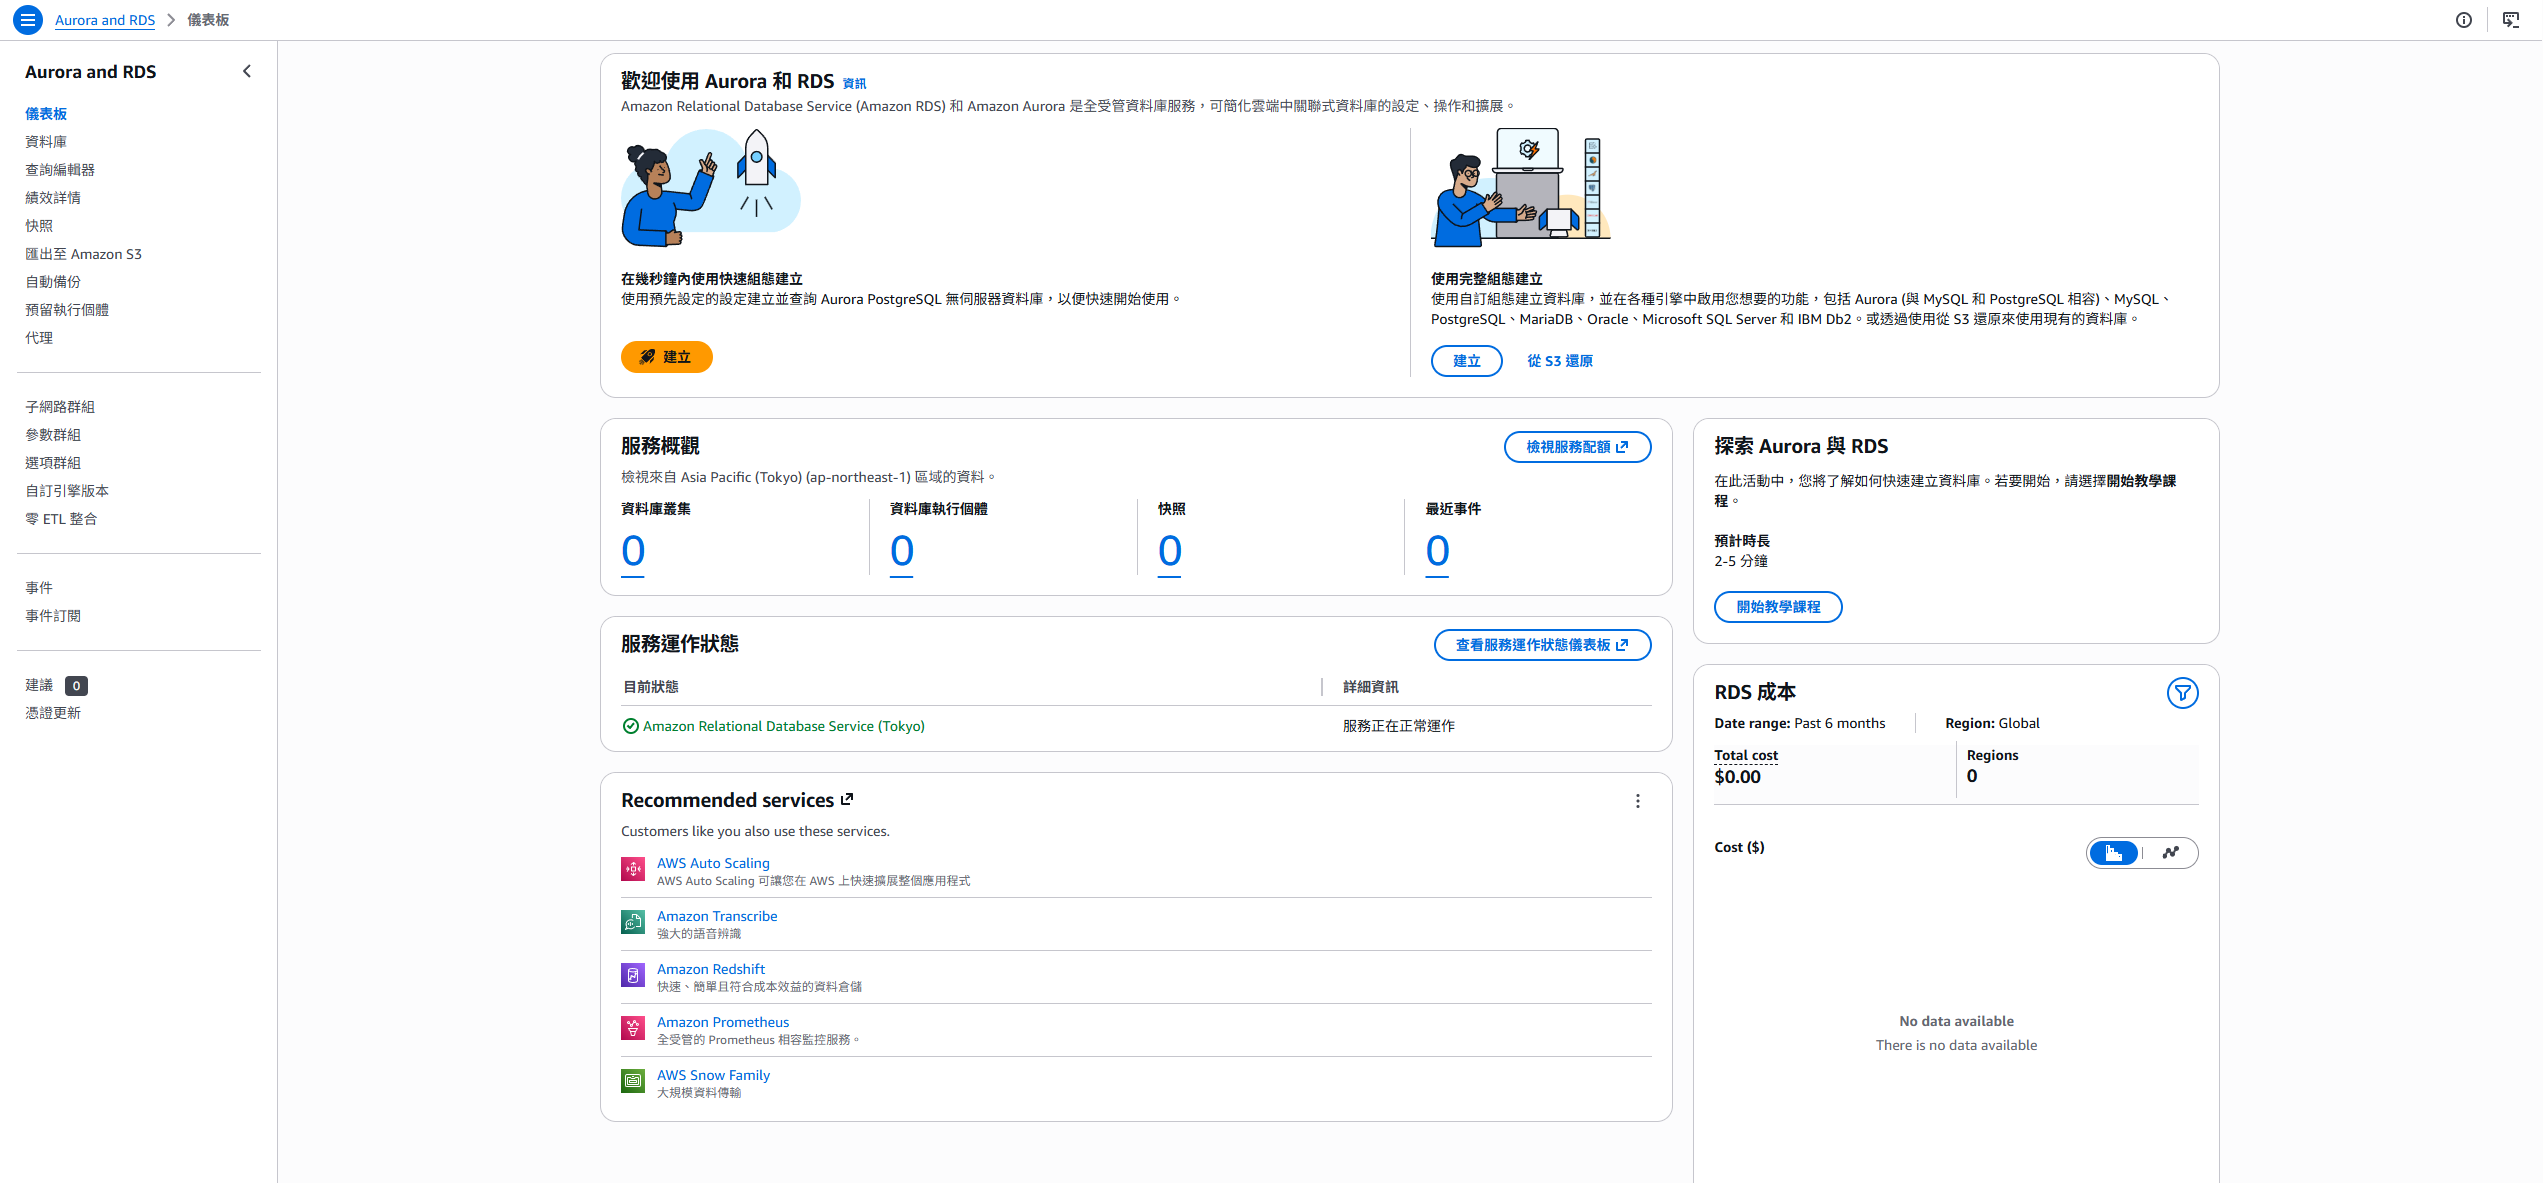Open the AWS Auto Scaling link
Screen dimensions: 2543x1183
[713, 863]
